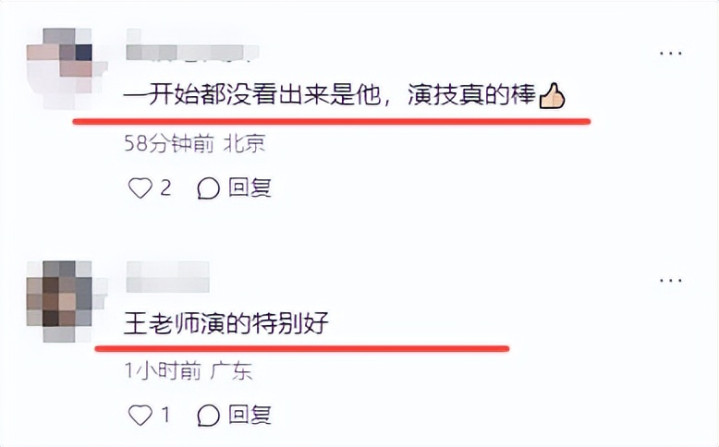Click the like count 2 beside the heart
719x447 pixels.
pos(166,188)
